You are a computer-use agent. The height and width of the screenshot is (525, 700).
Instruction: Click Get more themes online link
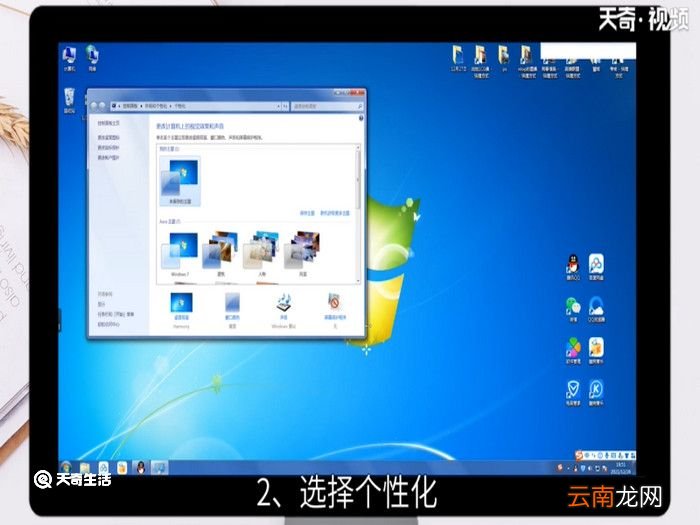335,213
